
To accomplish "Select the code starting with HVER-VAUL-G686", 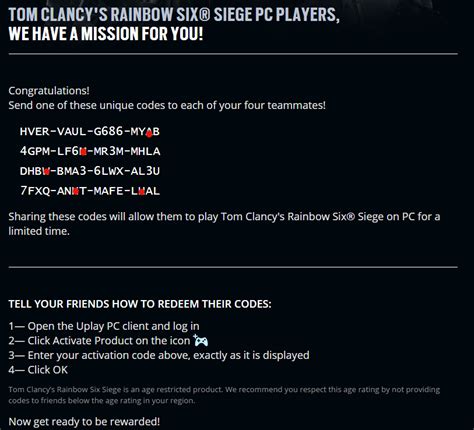I will tap(90, 131).
